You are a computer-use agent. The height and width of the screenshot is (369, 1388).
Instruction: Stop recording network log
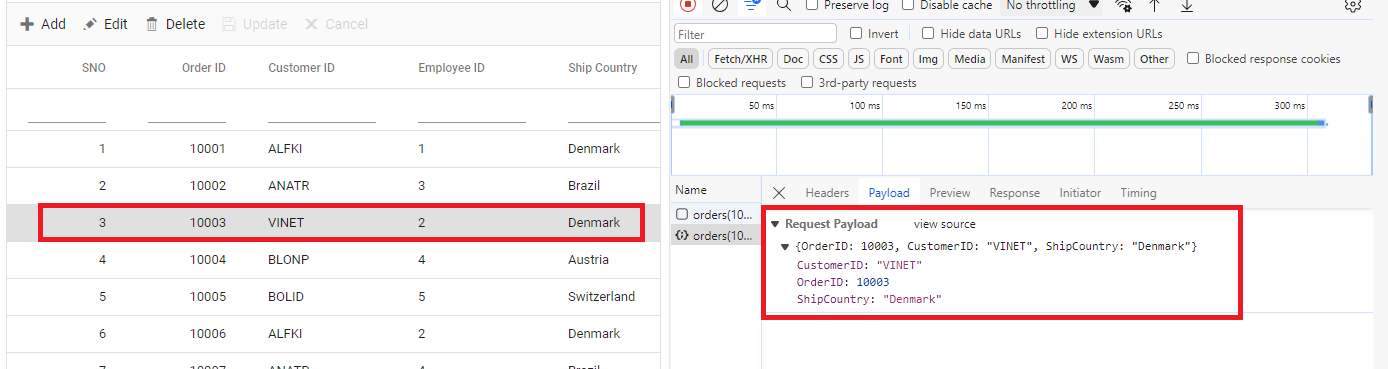click(x=688, y=5)
